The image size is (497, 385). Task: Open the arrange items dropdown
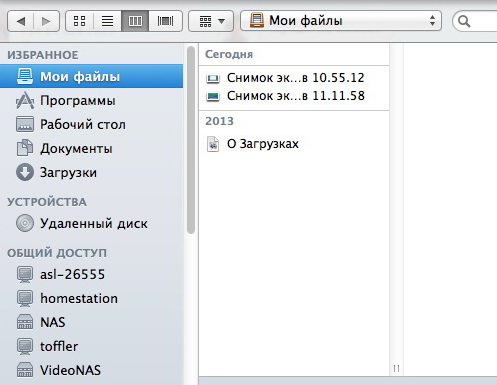click(x=211, y=21)
